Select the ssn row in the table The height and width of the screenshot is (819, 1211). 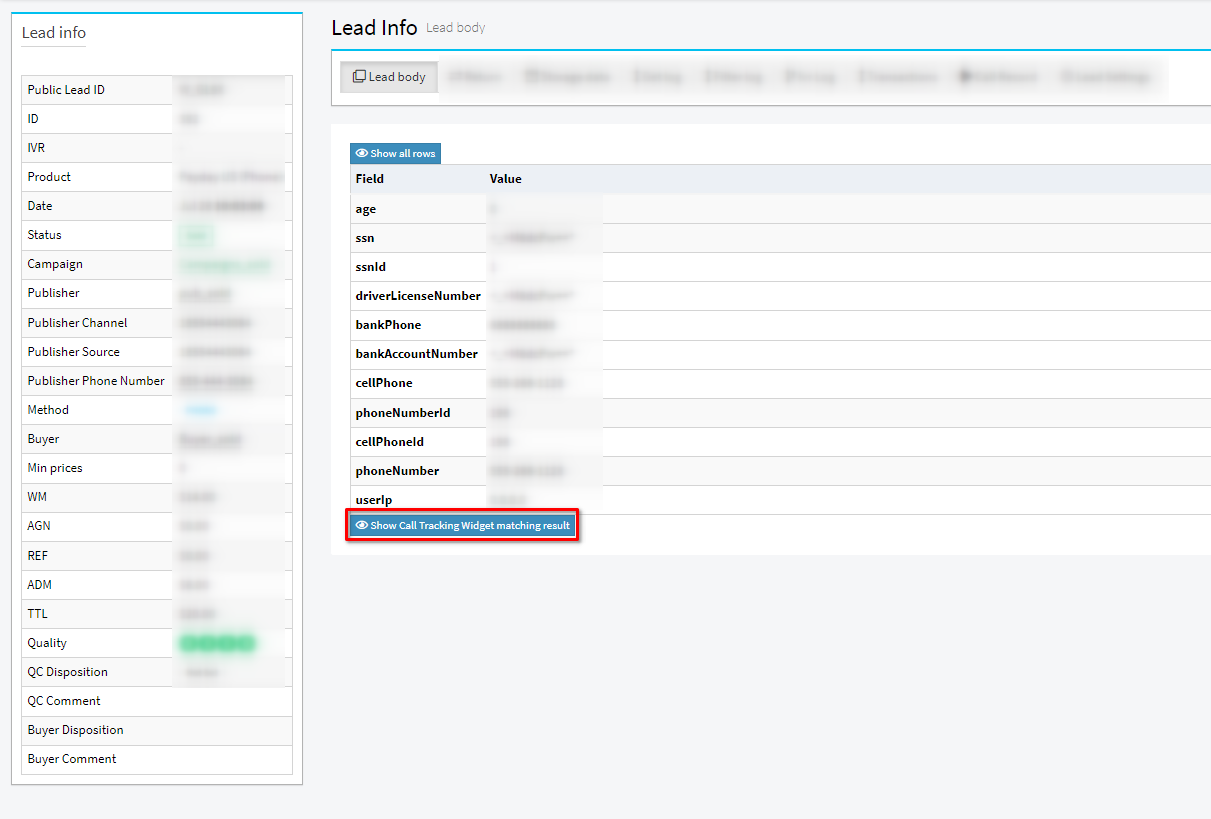(x=365, y=238)
